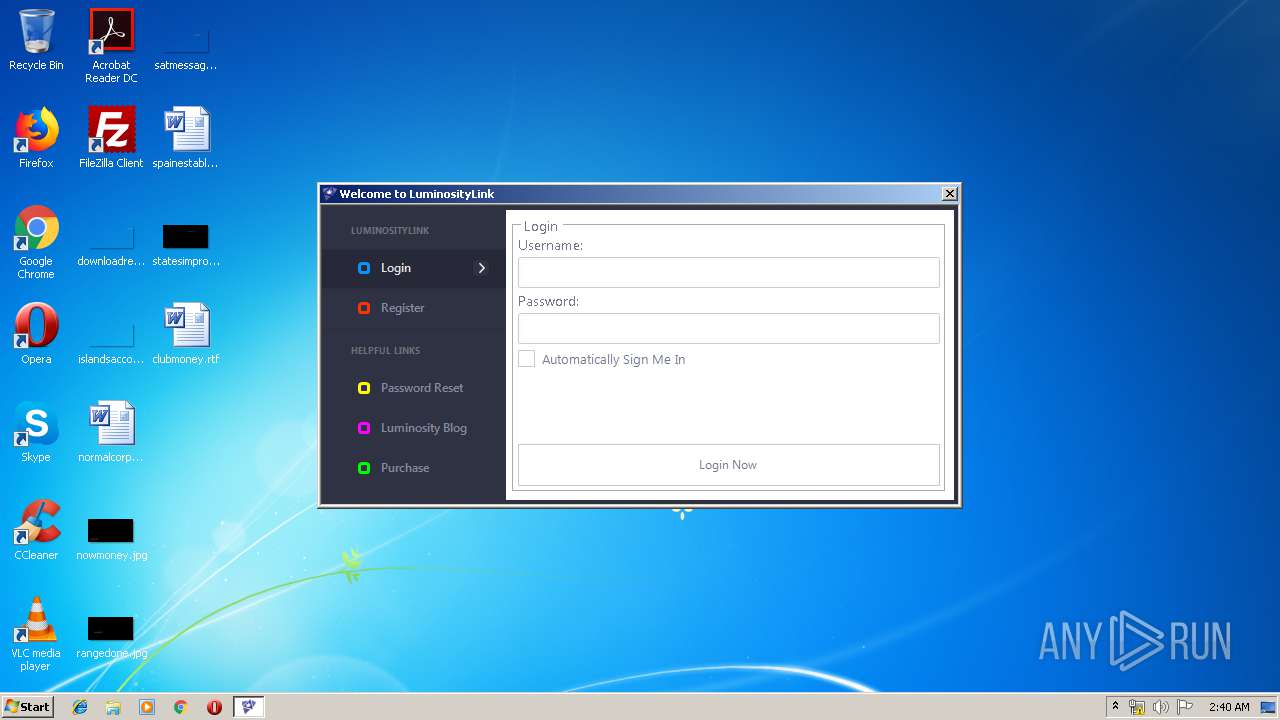Screen dimensions: 1280x720
Task: Select the nowmoney.jpg file icon
Action: tap(111, 538)
